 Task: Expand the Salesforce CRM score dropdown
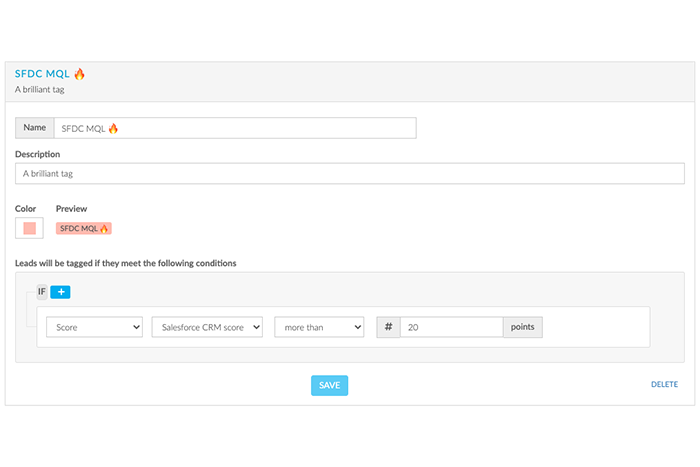tap(207, 327)
